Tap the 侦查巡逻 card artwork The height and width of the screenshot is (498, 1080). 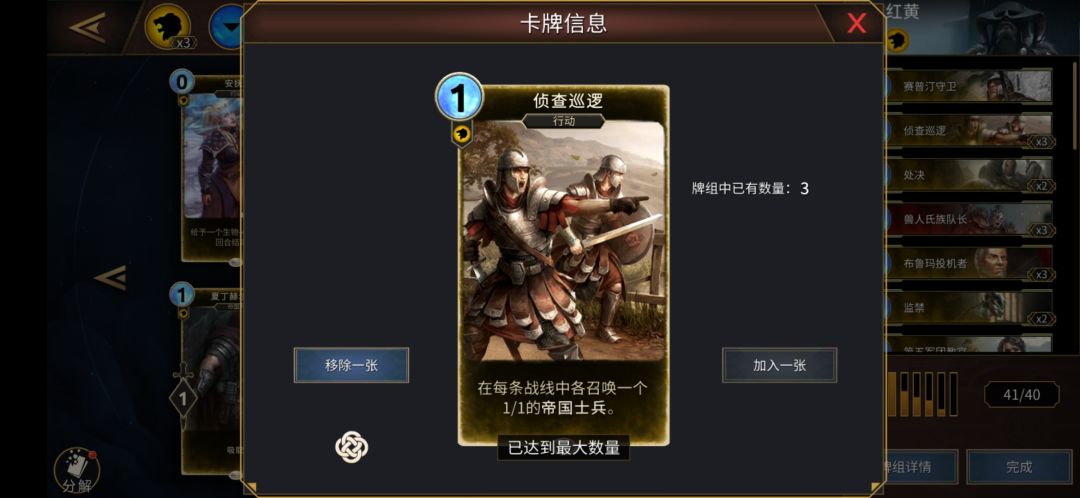tap(563, 241)
